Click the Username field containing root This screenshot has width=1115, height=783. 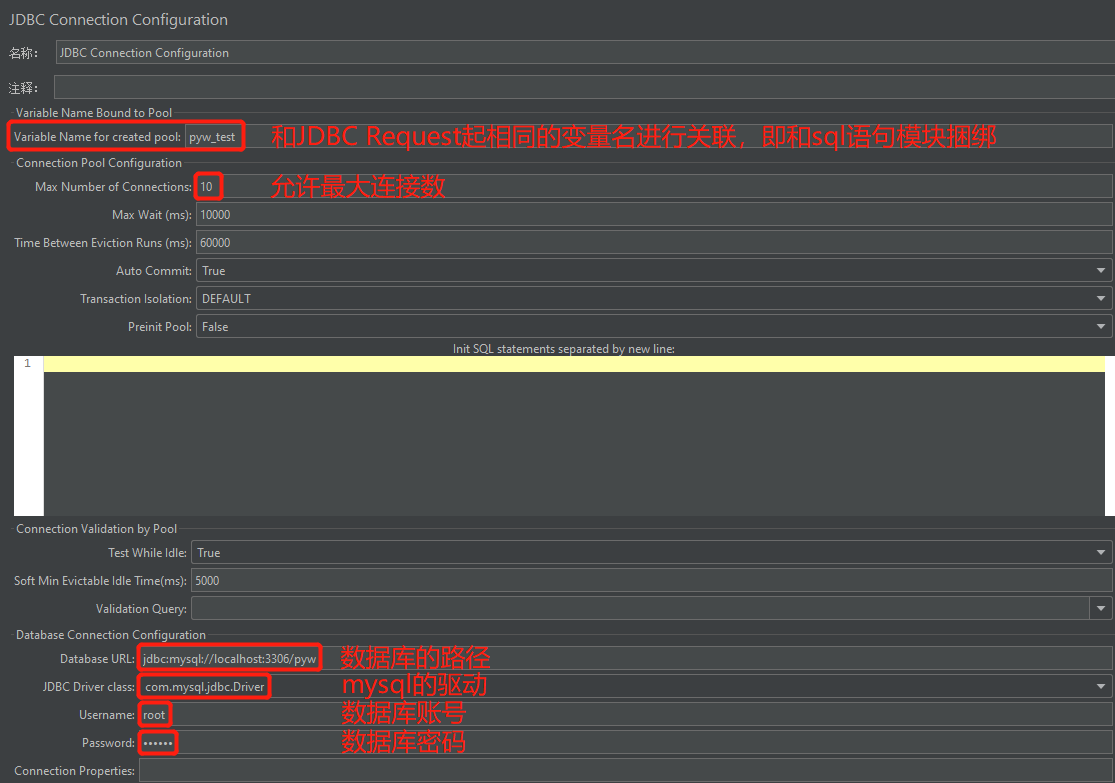click(626, 715)
